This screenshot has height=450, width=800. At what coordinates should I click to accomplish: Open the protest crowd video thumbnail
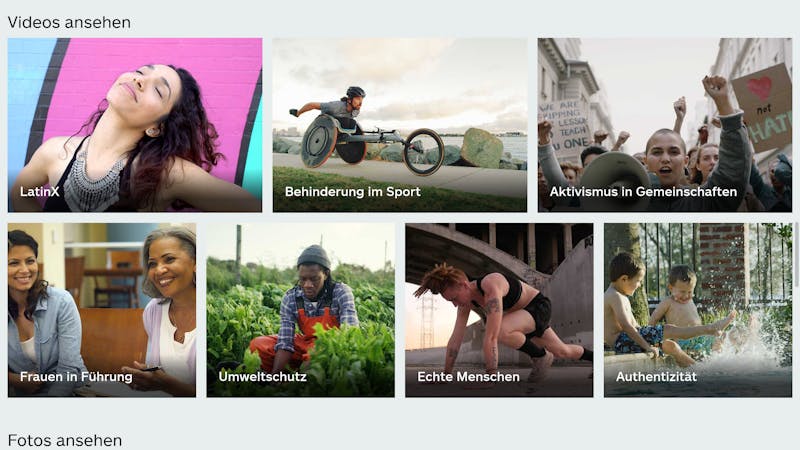pos(665,125)
